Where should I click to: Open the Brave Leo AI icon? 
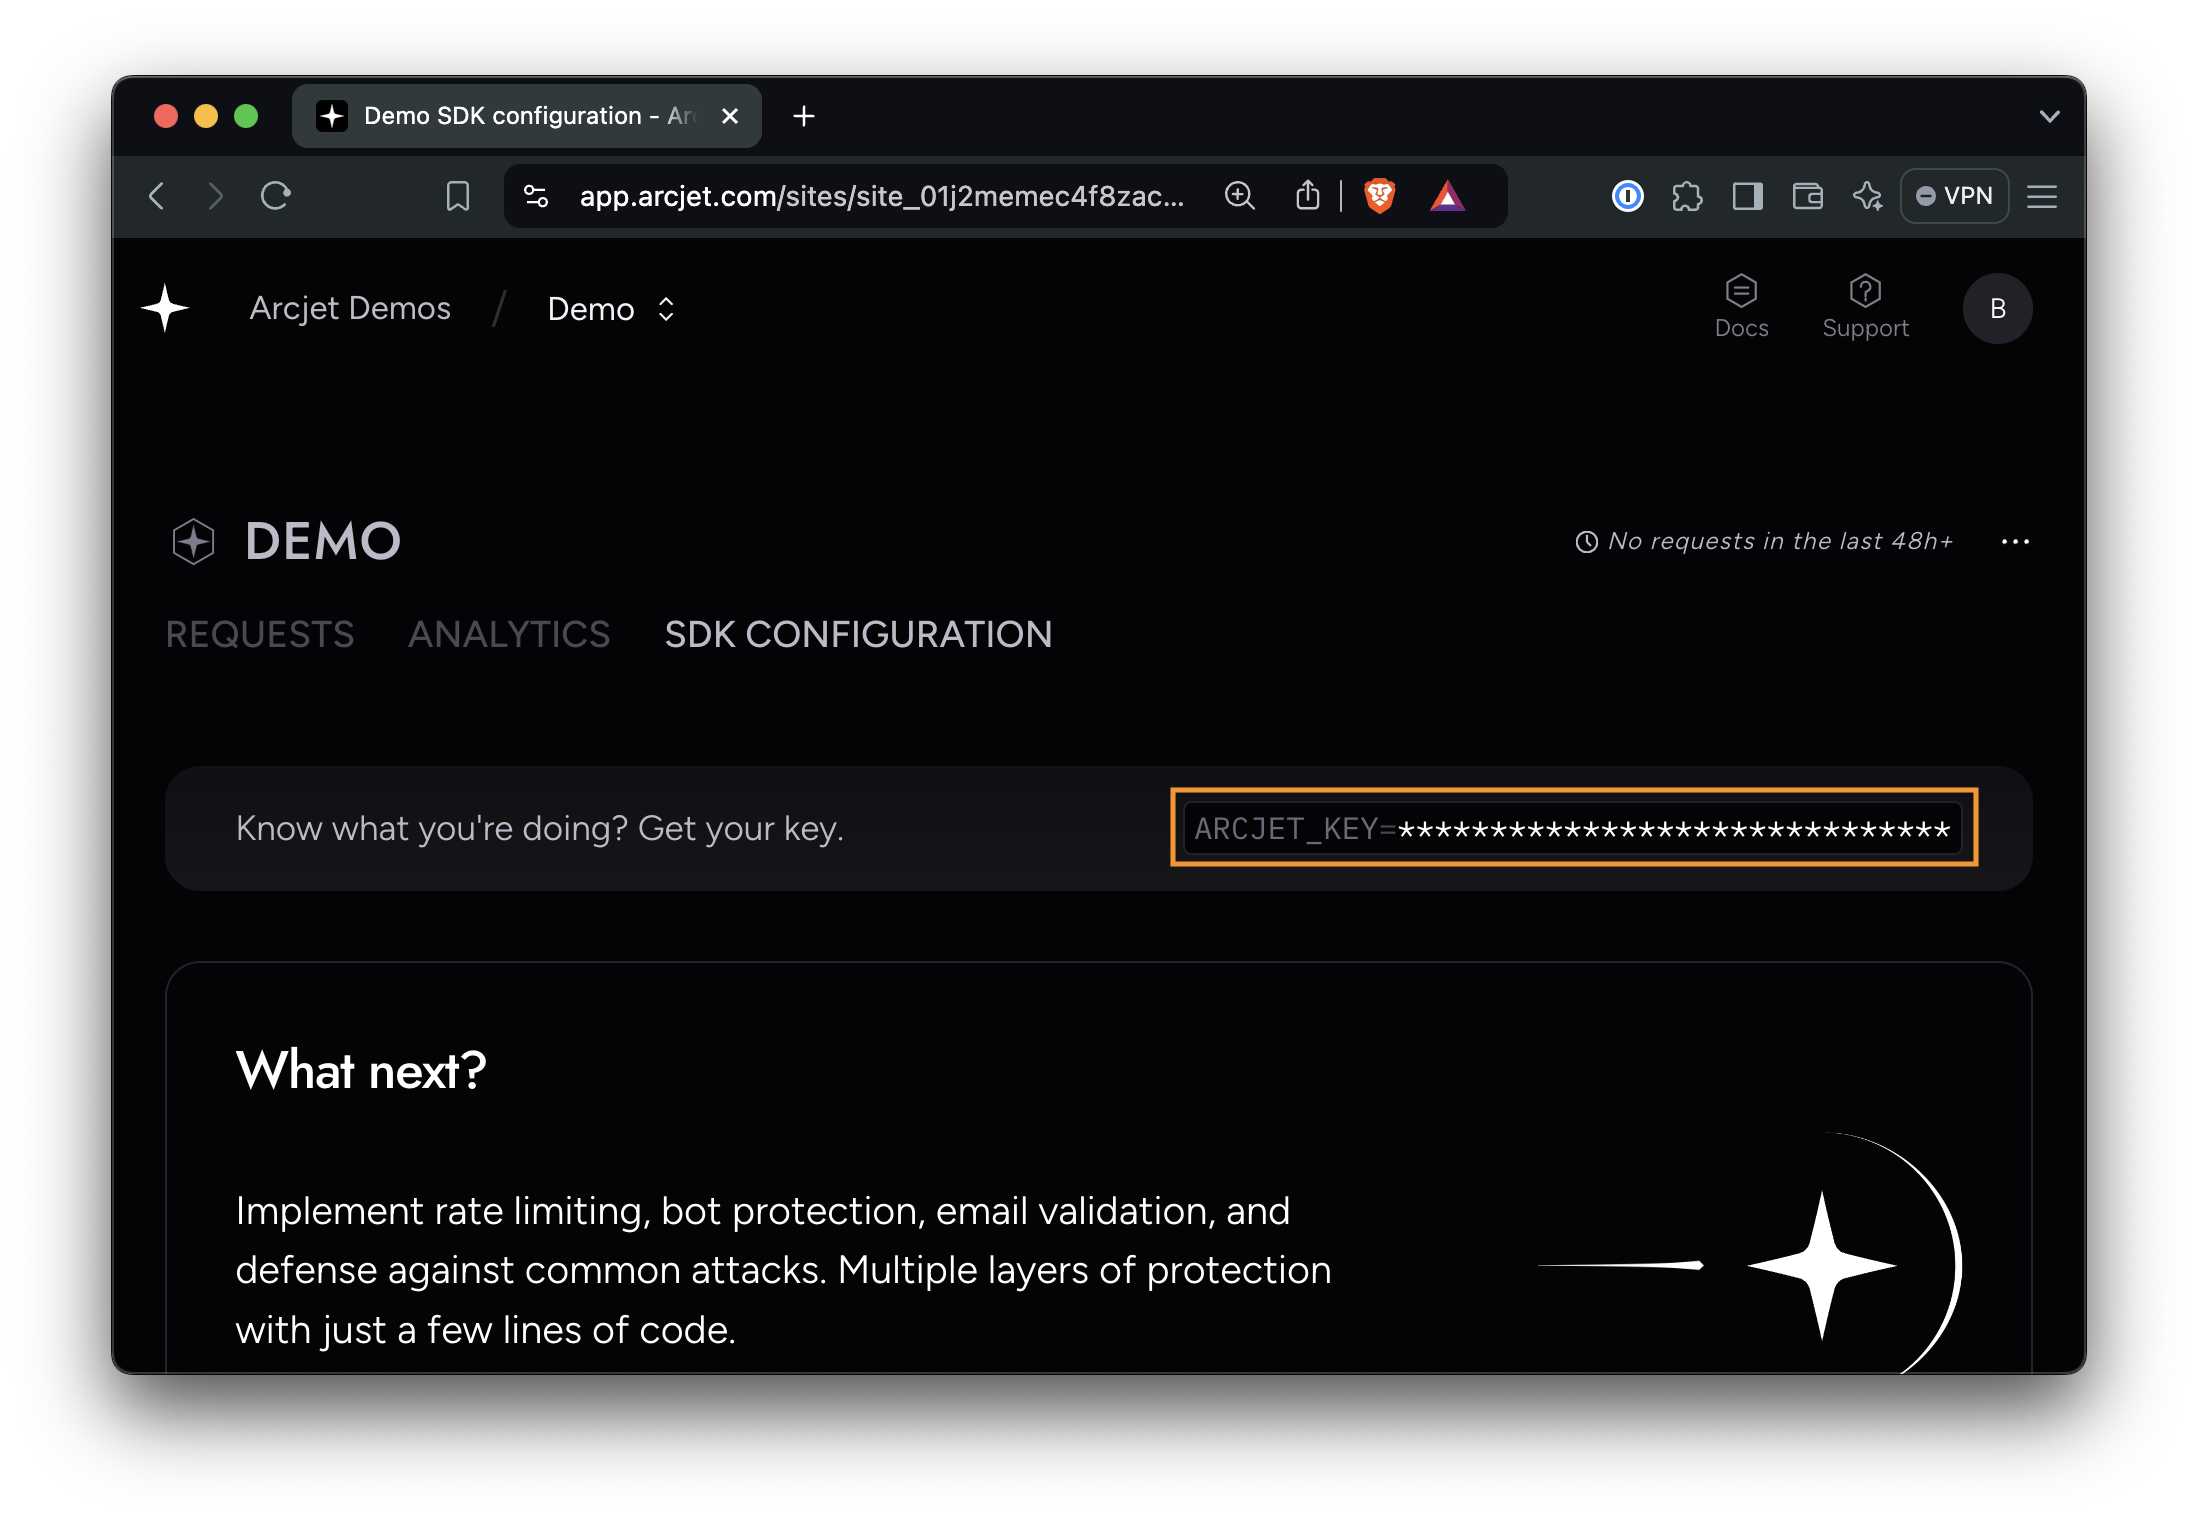[x=1868, y=196]
